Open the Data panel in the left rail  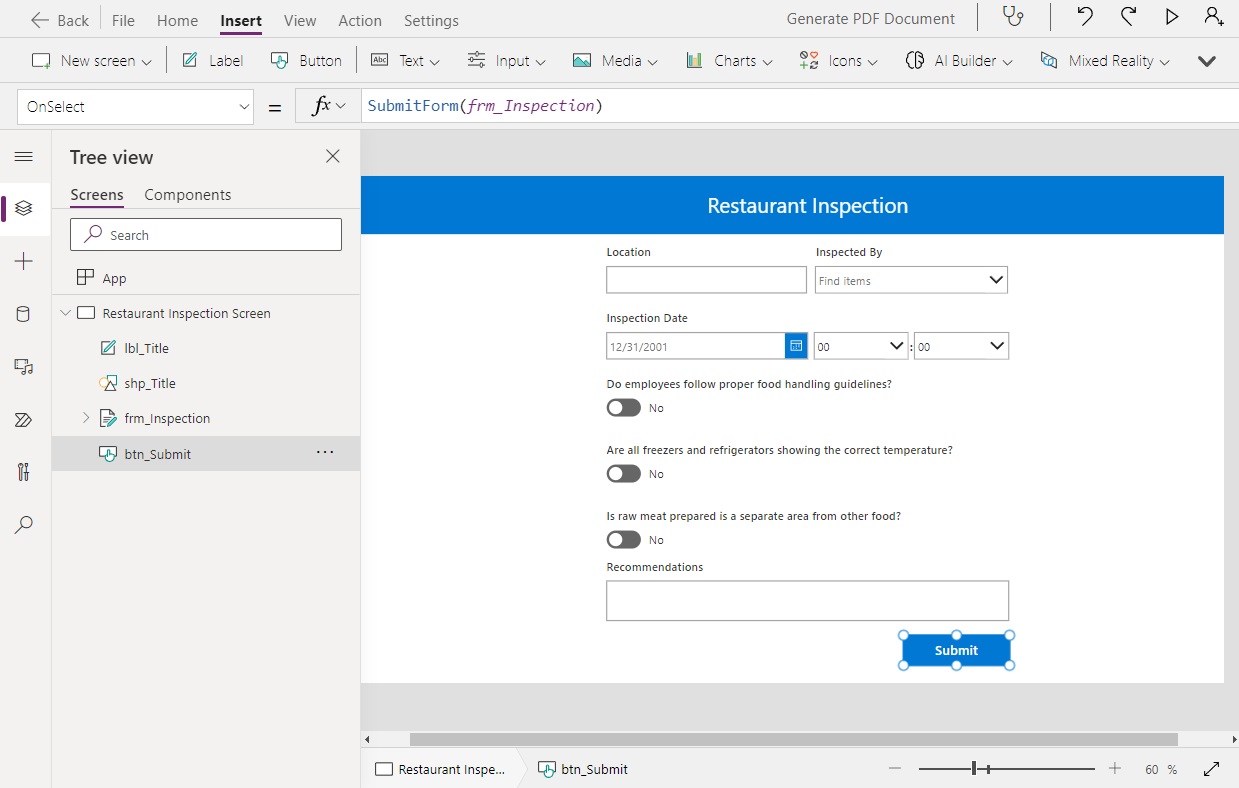pyautogui.click(x=24, y=313)
